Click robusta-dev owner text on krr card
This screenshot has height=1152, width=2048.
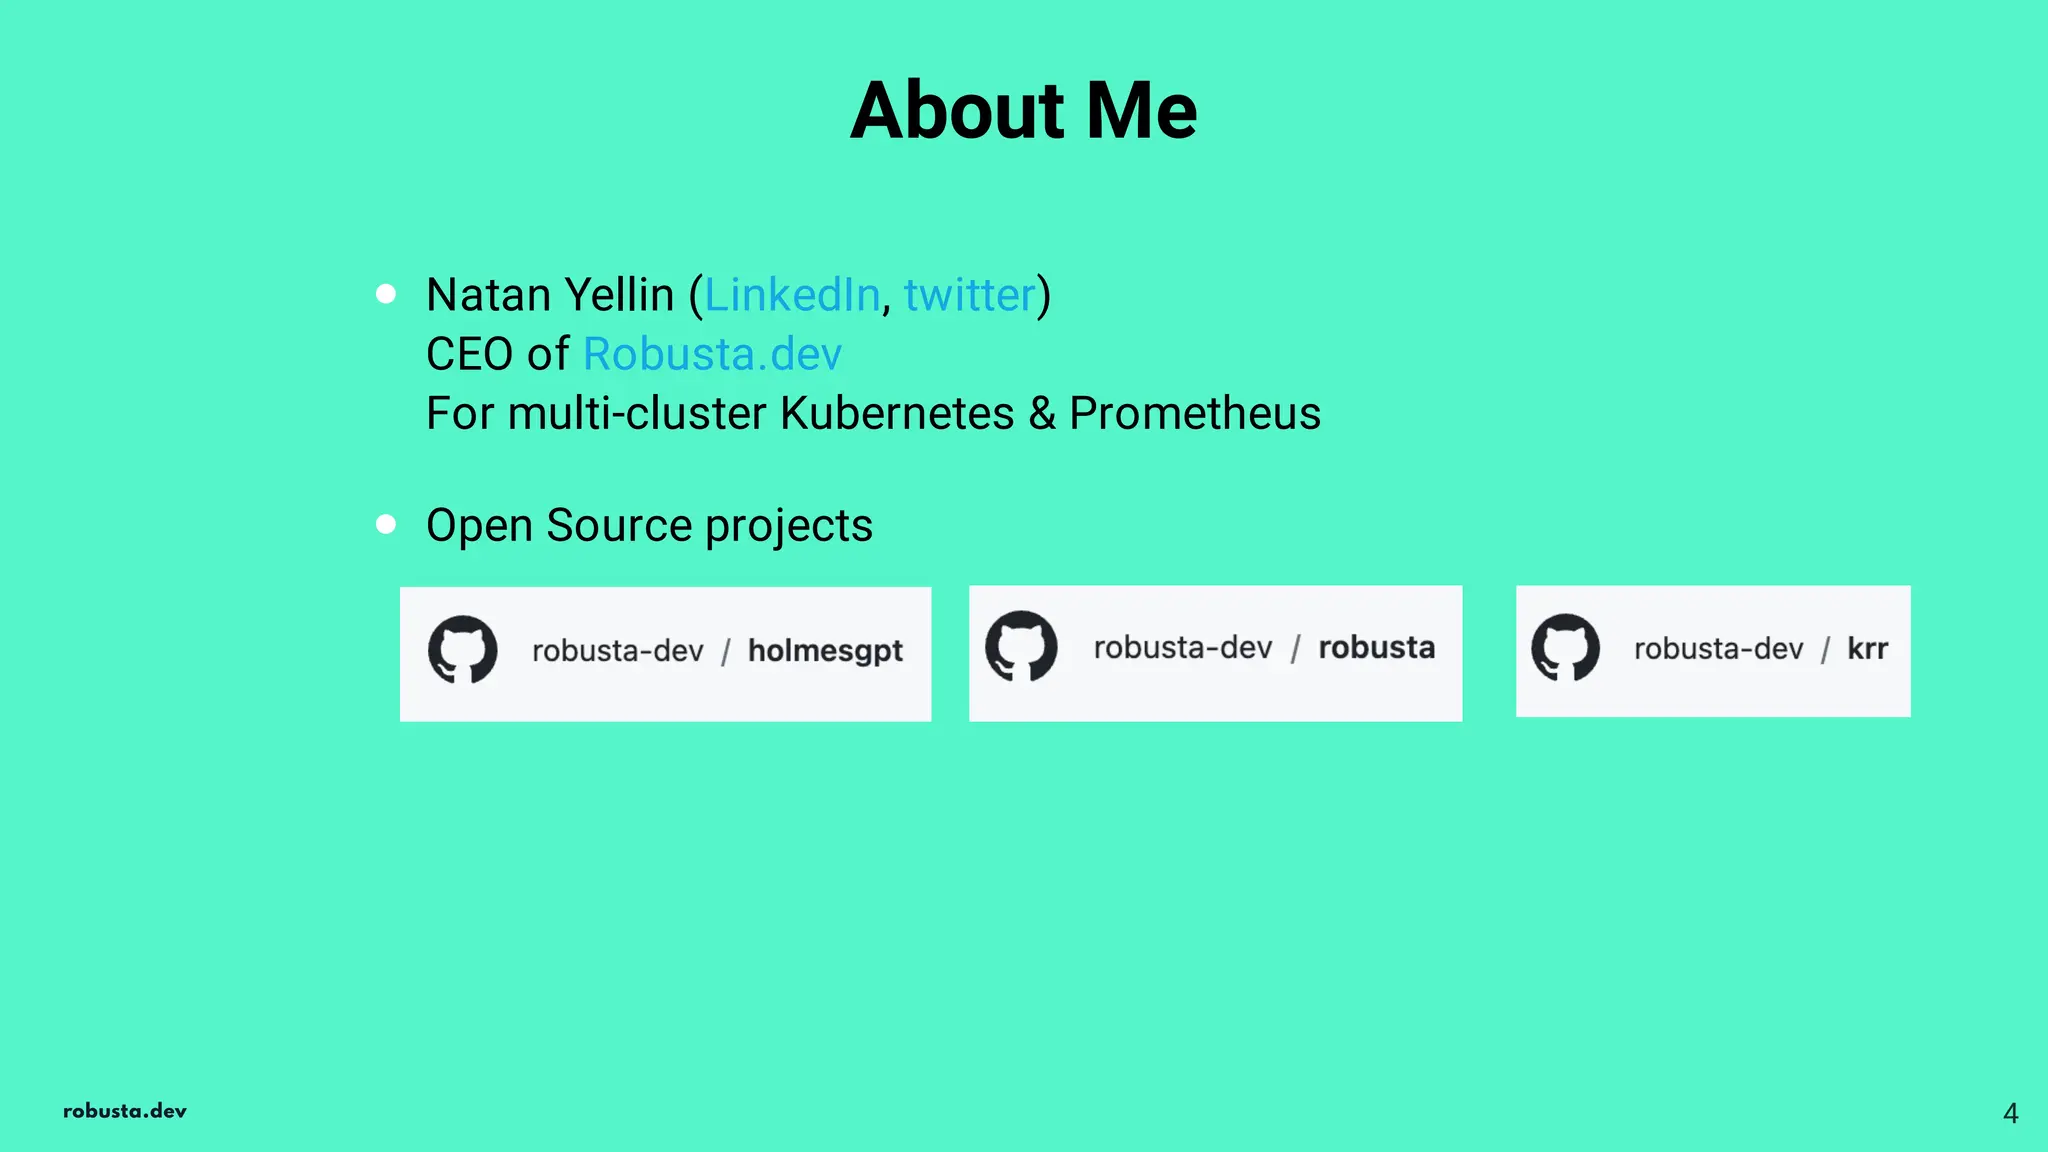pyautogui.click(x=1718, y=648)
